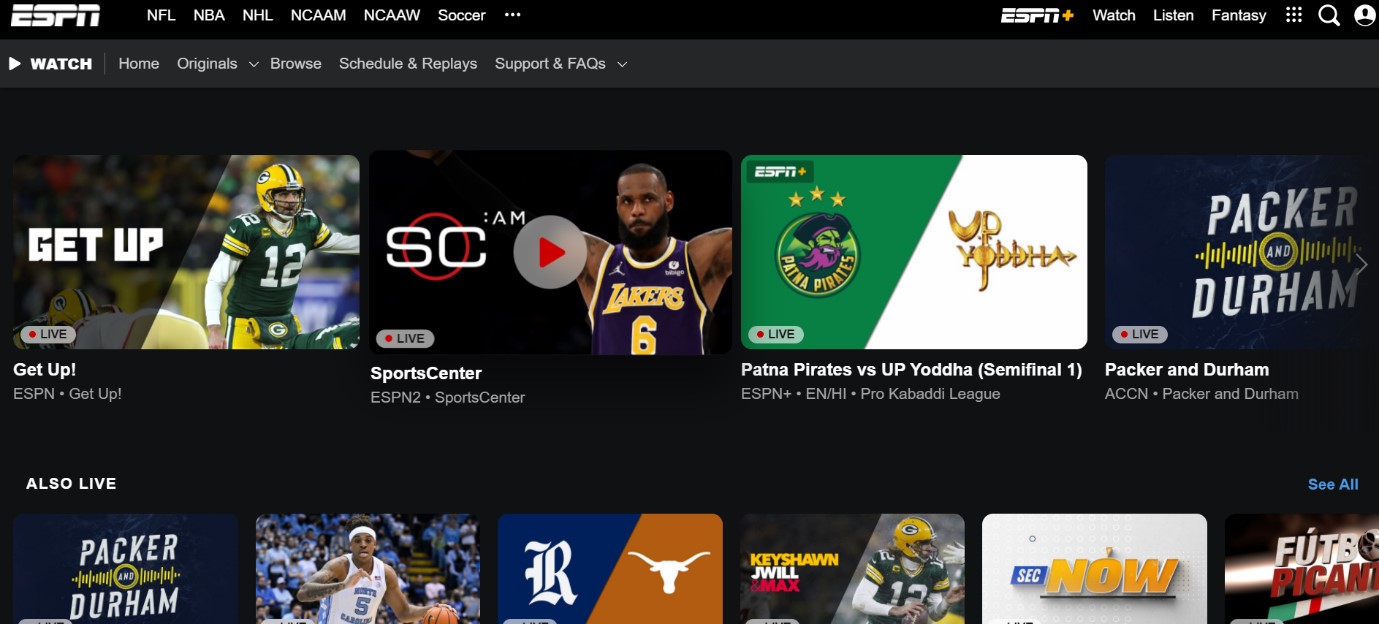Screen dimensions: 1379x624
Task: Open the NBA menu
Action: tap(209, 15)
